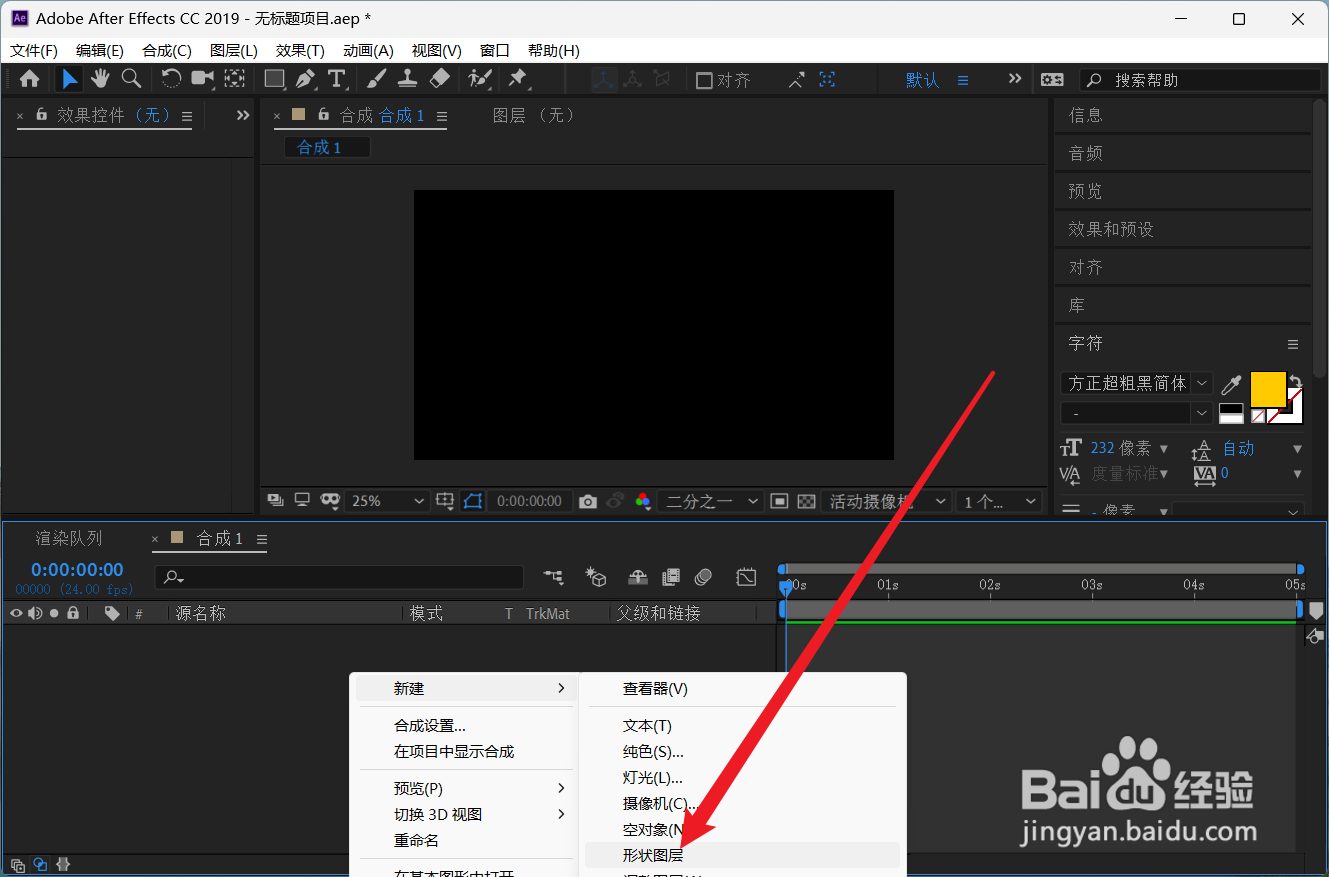The width and height of the screenshot is (1329, 877).
Task: Select the Puppet Pin tool
Action: tap(517, 79)
